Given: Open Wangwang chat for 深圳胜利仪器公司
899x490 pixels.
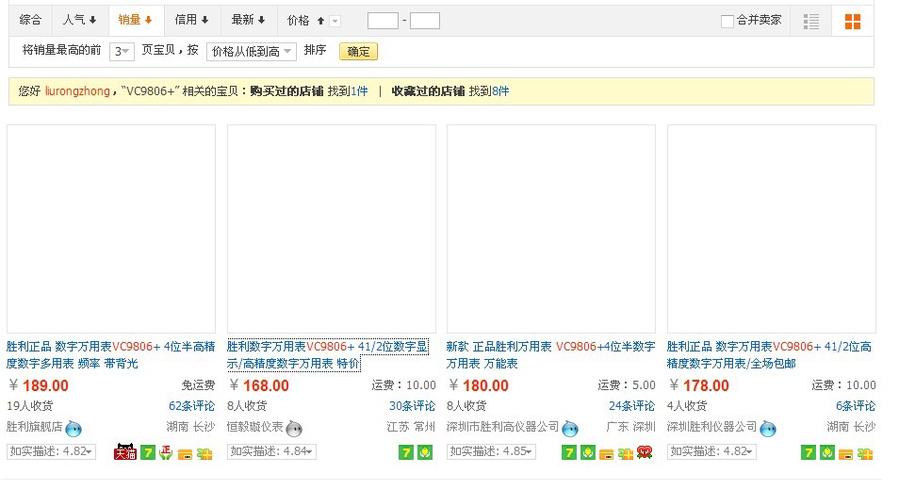Looking at the screenshot, I should tap(768, 428).
